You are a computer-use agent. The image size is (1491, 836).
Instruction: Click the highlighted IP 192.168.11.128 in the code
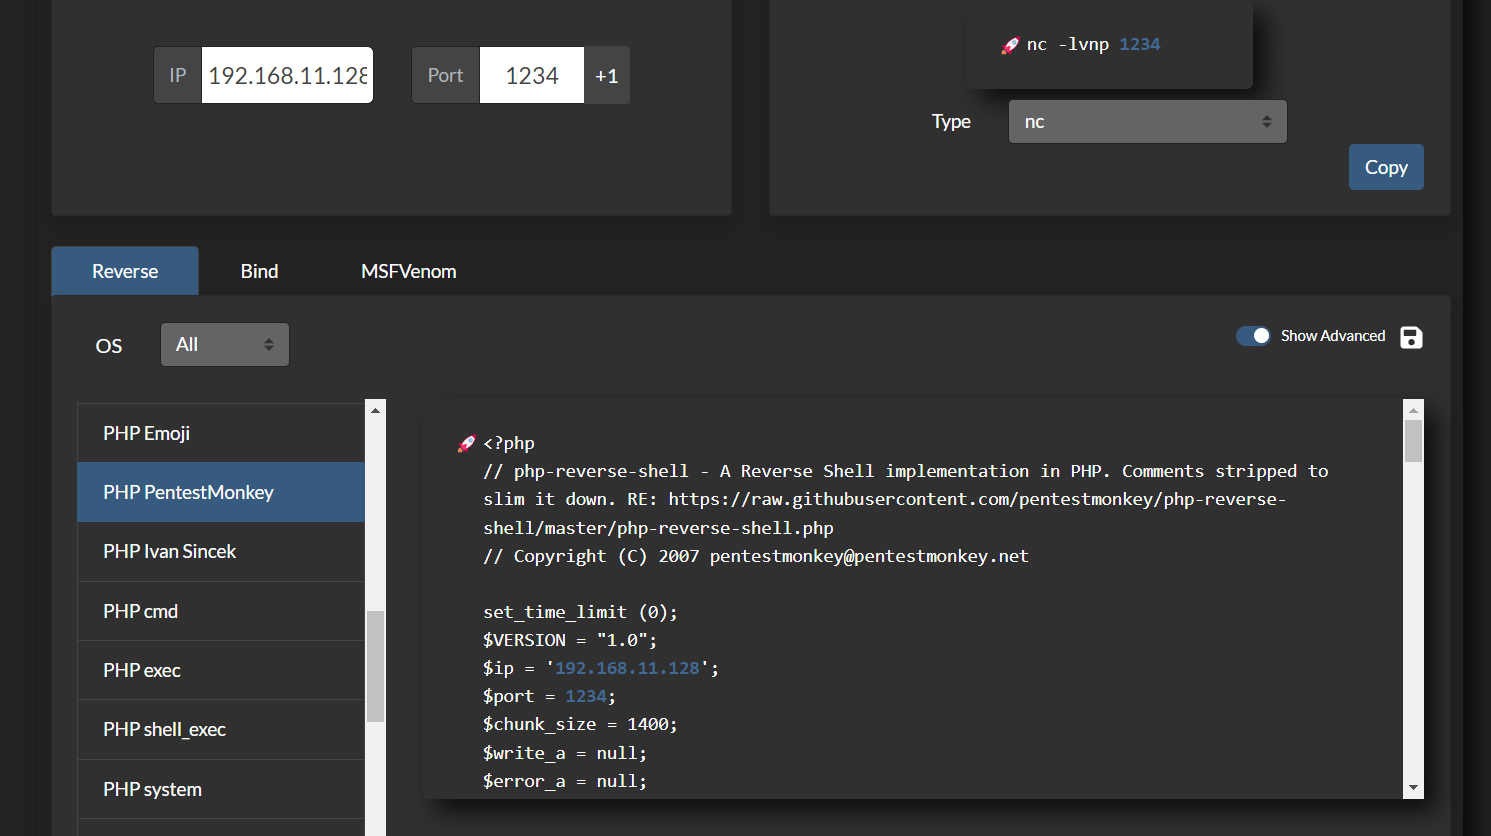click(x=627, y=668)
